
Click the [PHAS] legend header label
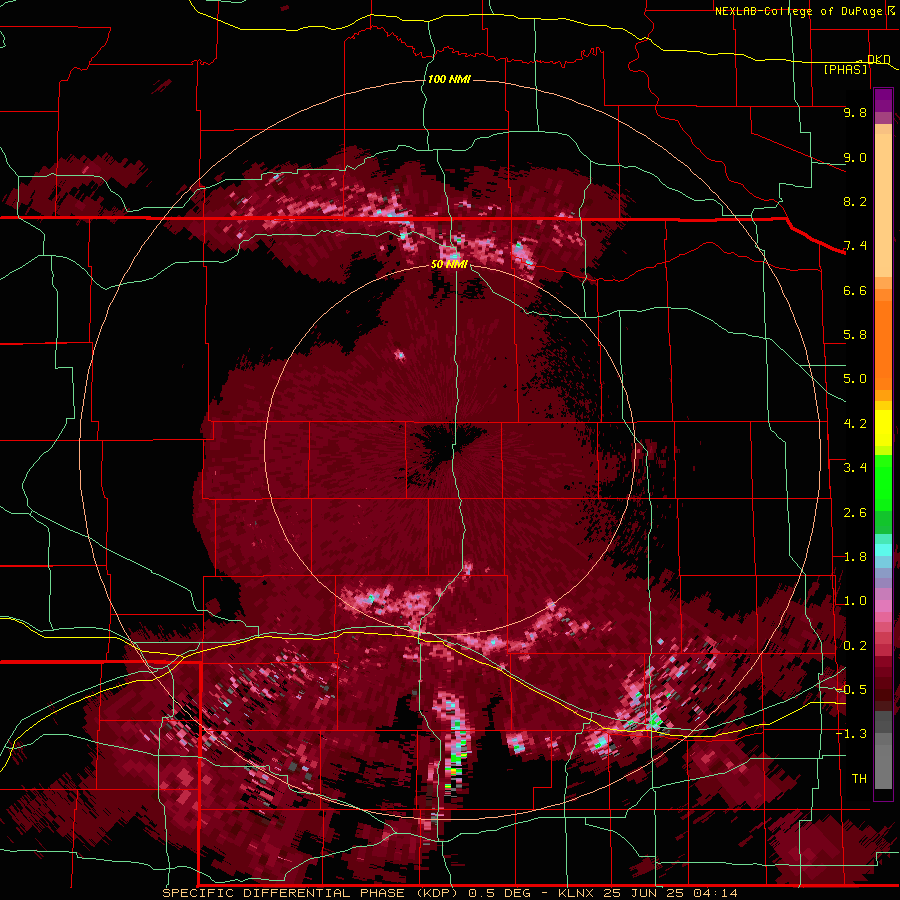845,70
